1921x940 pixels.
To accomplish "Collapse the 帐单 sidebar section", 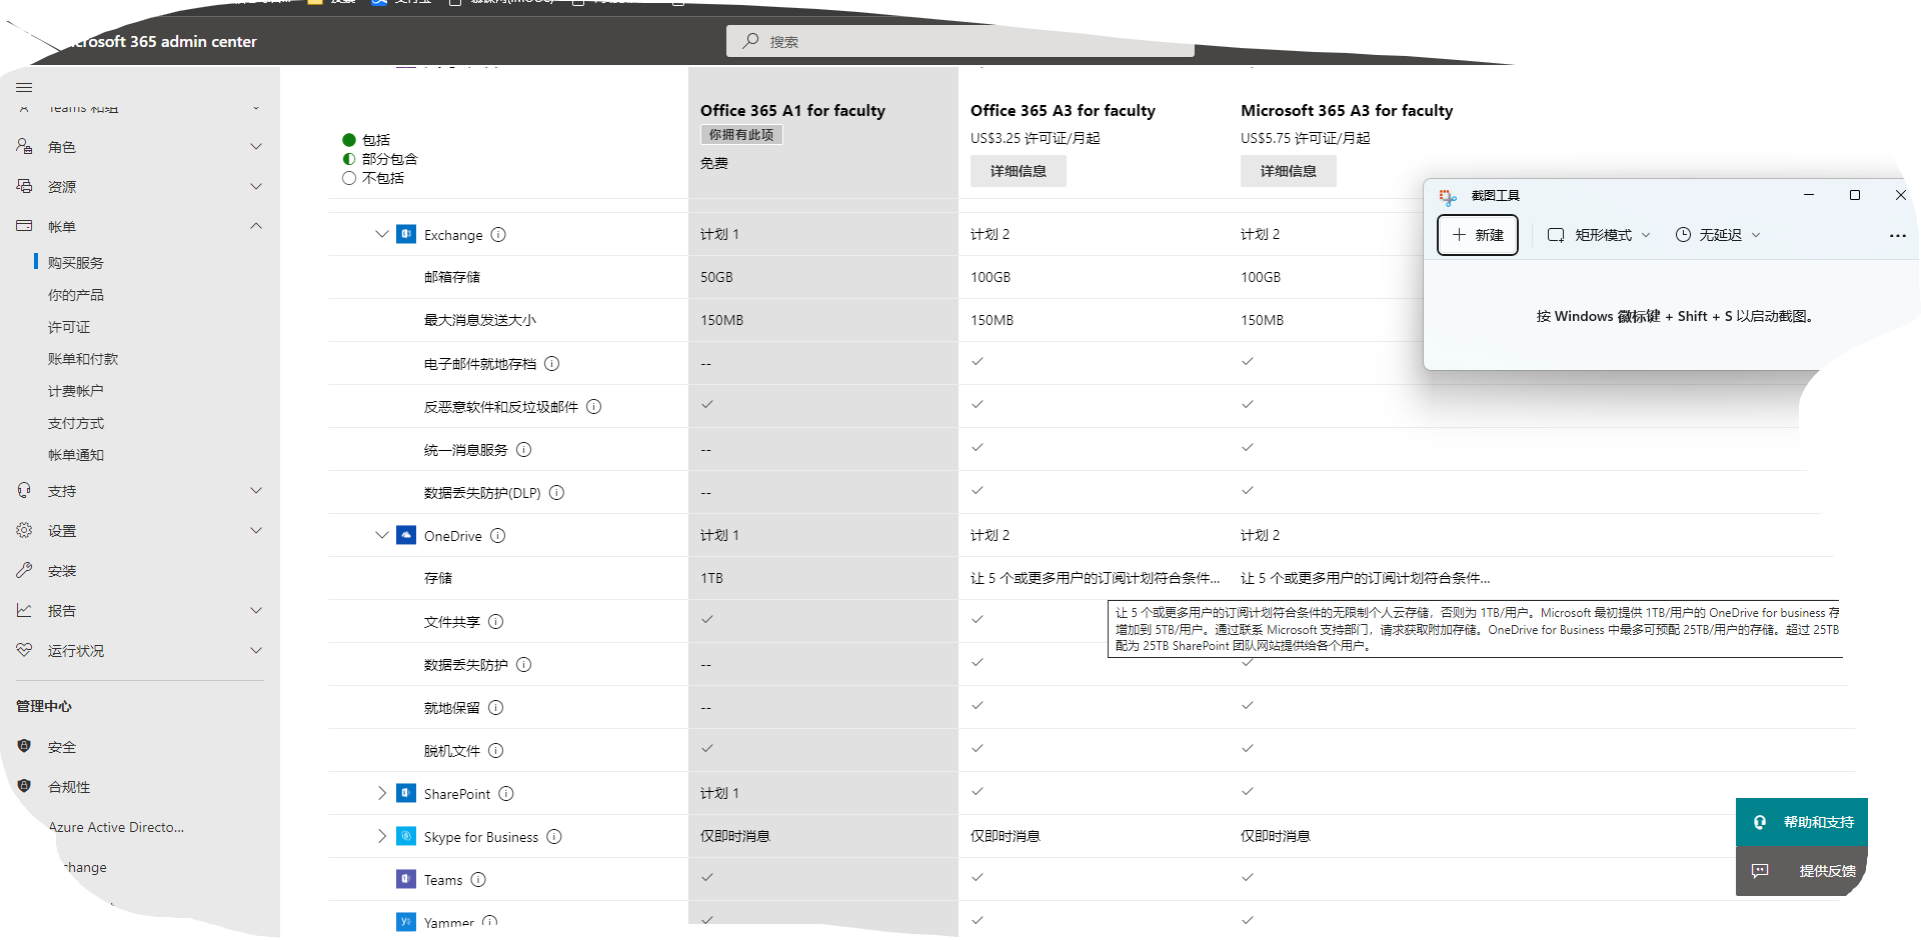I will (256, 226).
